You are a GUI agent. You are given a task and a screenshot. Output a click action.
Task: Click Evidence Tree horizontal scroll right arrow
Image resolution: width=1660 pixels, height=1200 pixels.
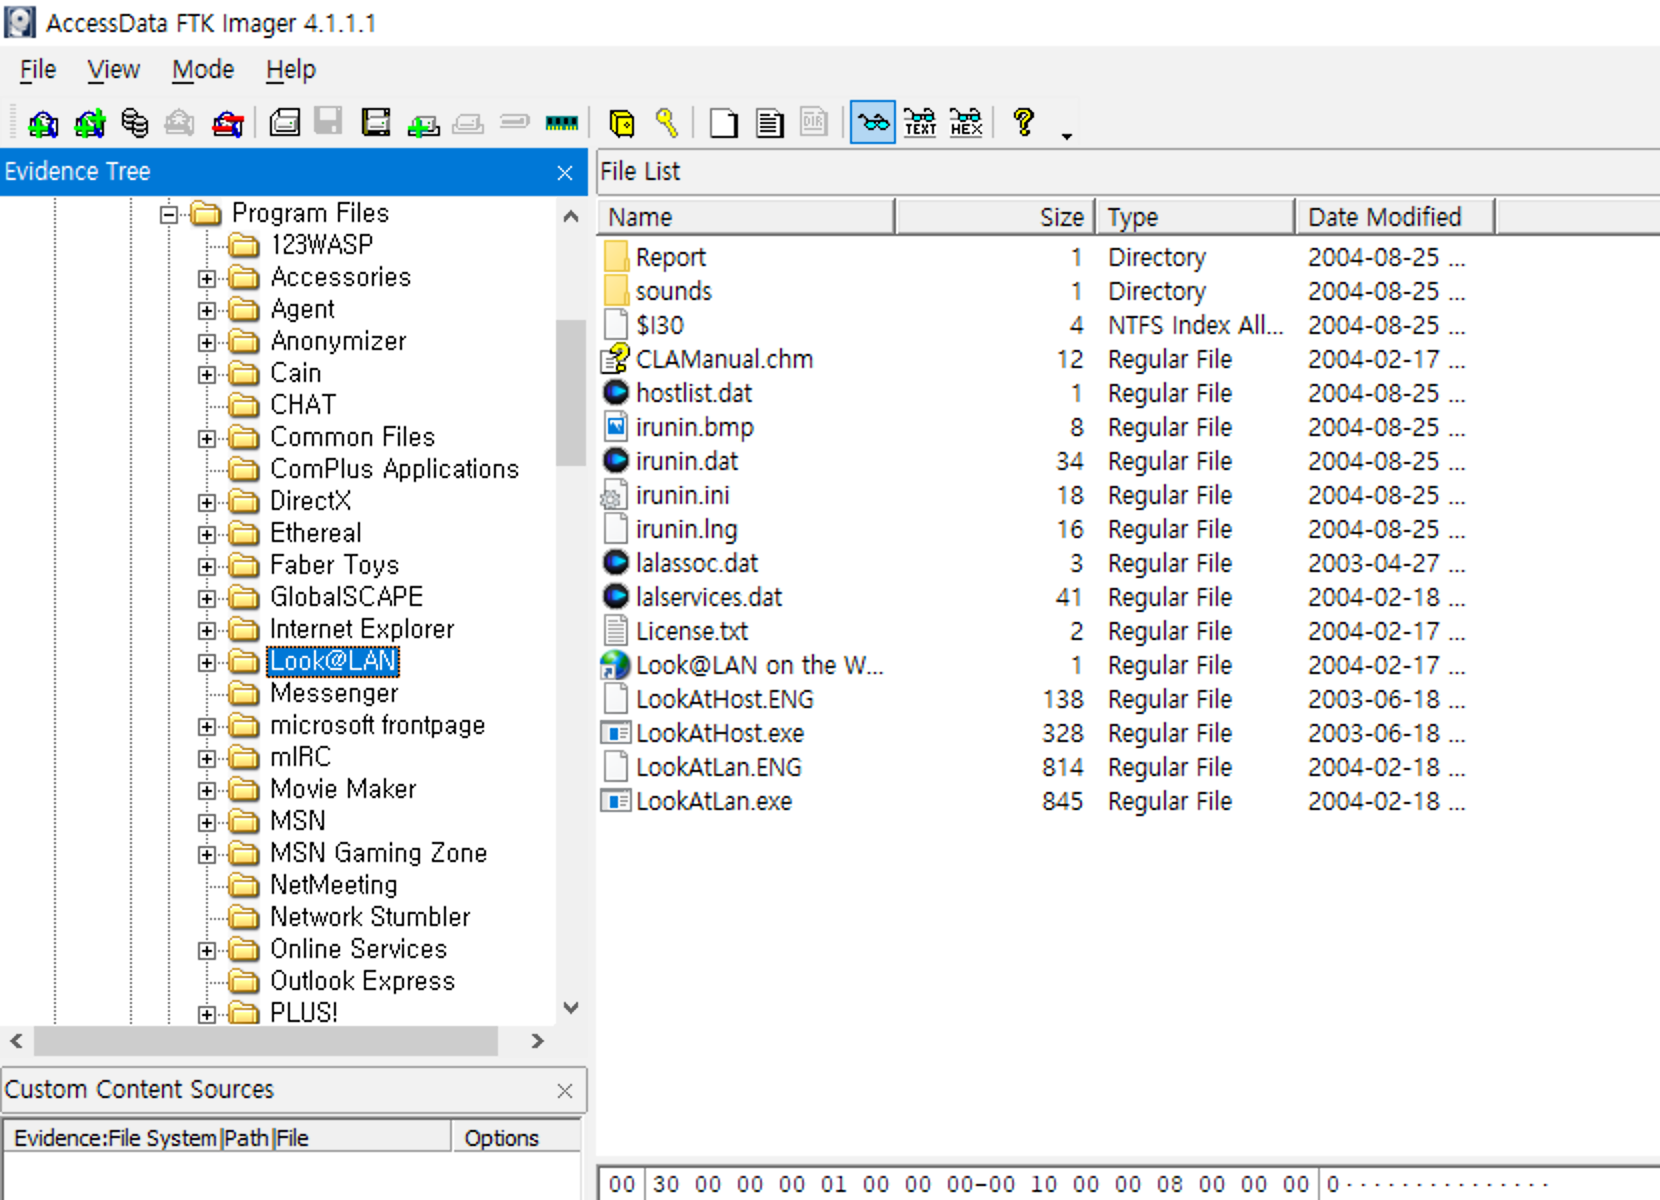tap(538, 1041)
